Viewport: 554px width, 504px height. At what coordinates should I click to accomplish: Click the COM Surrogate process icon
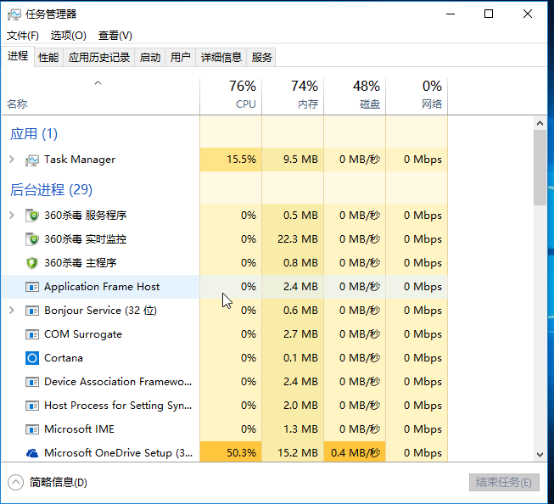tap(32, 334)
